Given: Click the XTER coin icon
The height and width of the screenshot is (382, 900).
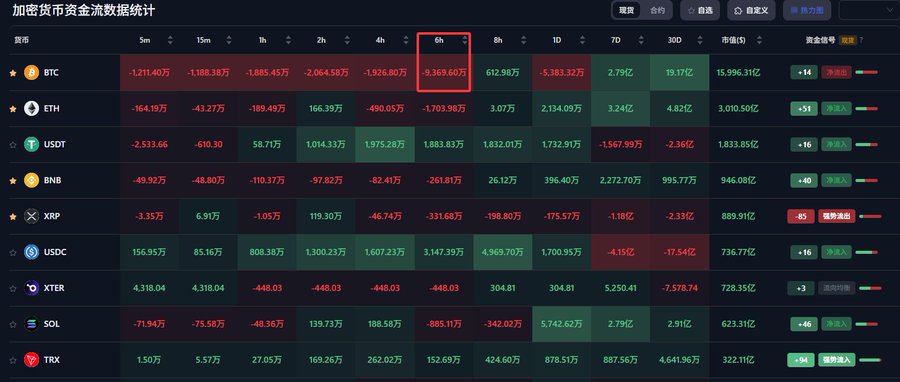Looking at the screenshot, I should click(32, 288).
